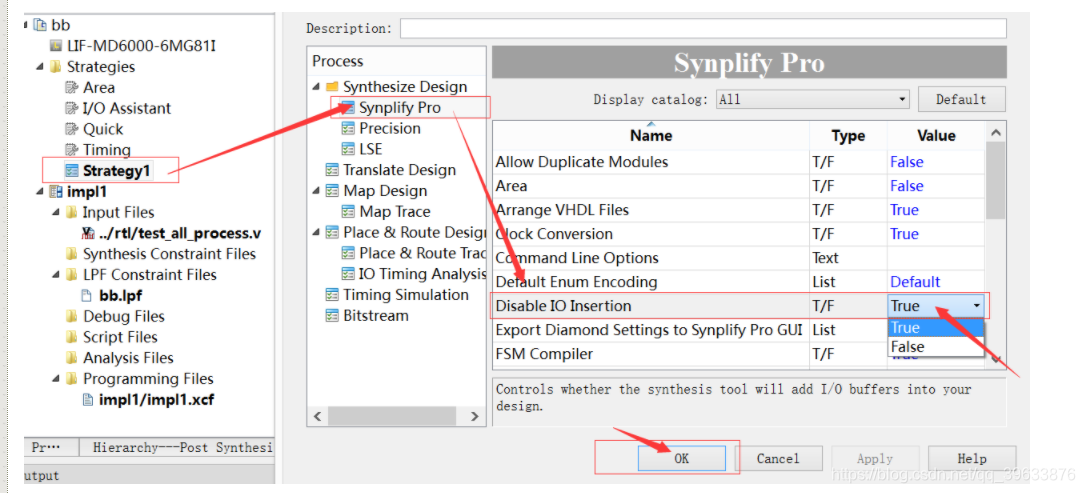
Task: Collapse the Place & Route Design node
Action: [317, 233]
